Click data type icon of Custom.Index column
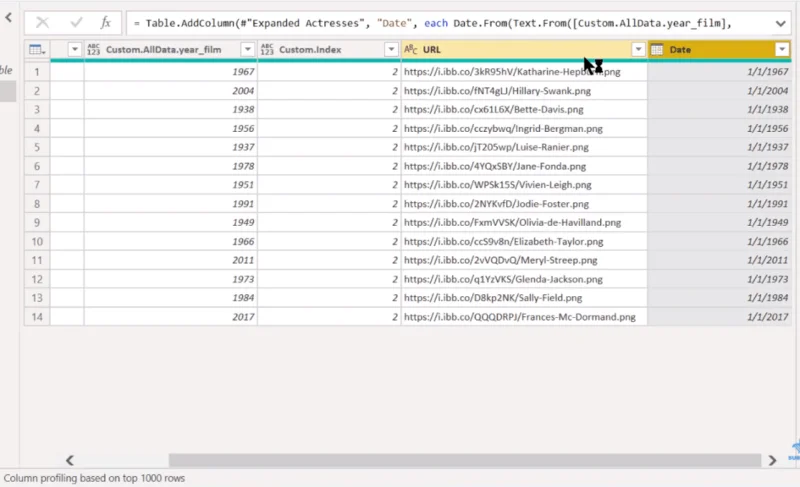 tap(267, 49)
